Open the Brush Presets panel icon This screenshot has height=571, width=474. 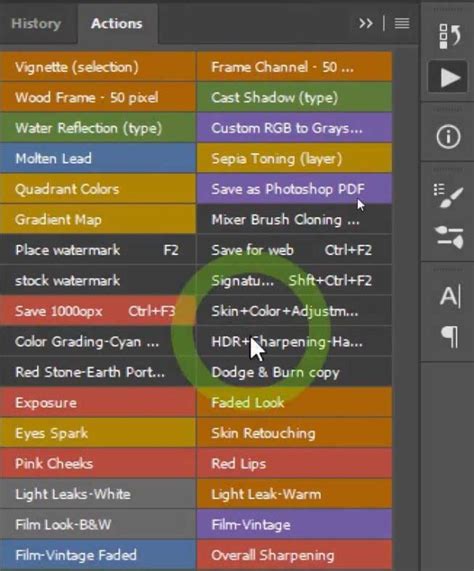(x=448, y=196)
